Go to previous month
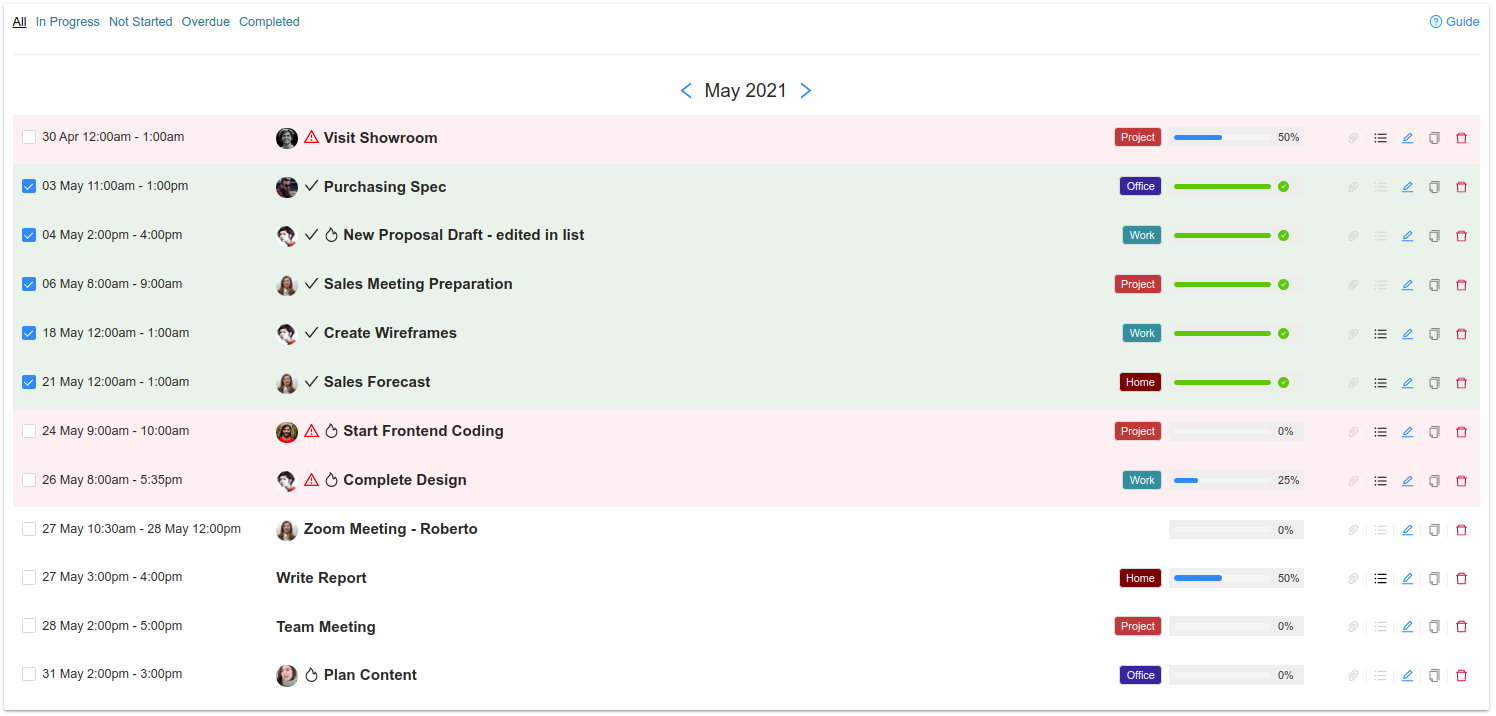This screenshot has height=716, width=1496. (x=686, y=91)
